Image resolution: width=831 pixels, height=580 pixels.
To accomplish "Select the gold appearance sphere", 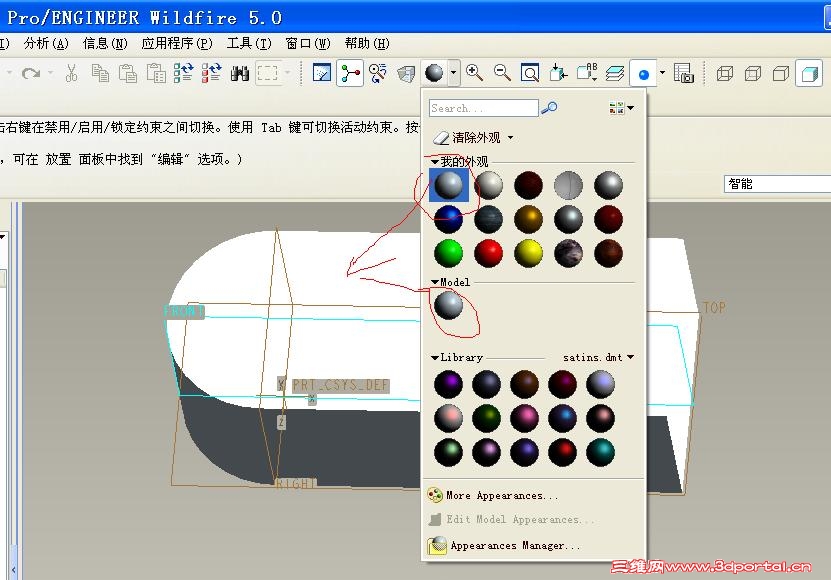I will point(528,219).
